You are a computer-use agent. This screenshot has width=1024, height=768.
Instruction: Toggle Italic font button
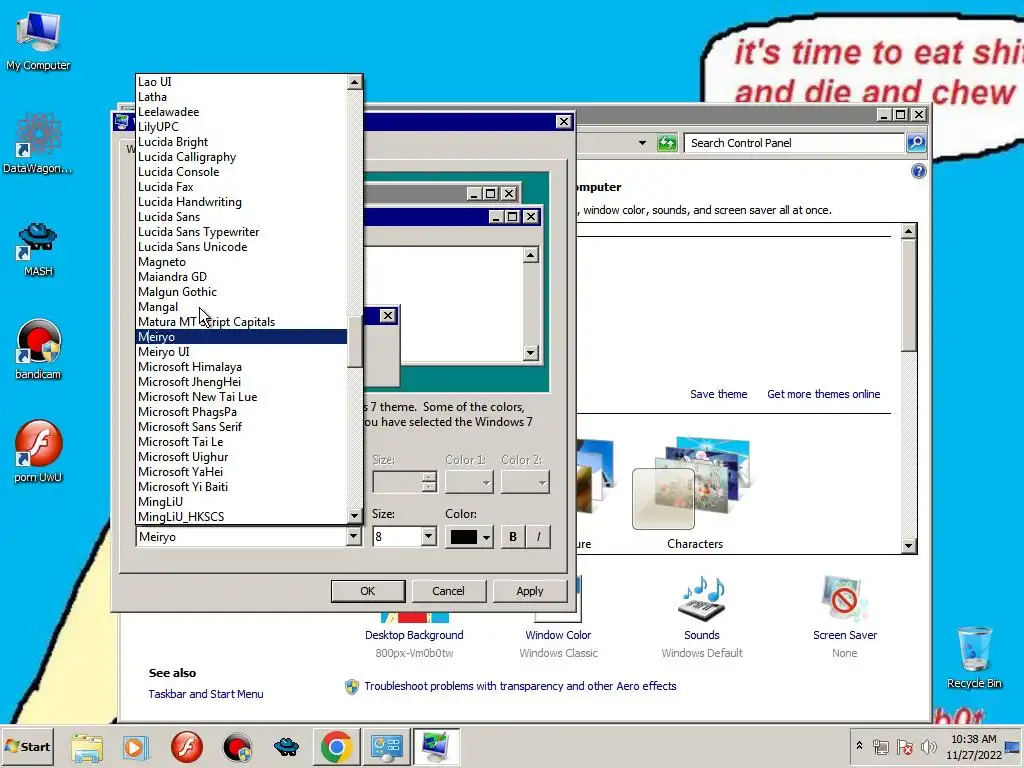click(x=538, y=537)
